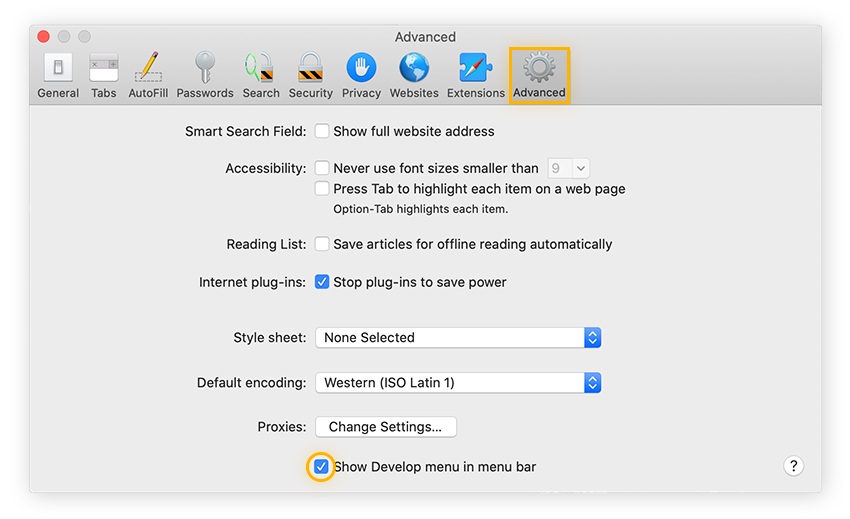The width and height of the screenshot is (850, 519).
Task: Uncheck Show Develop menu in menu bar
Action: 321,466
